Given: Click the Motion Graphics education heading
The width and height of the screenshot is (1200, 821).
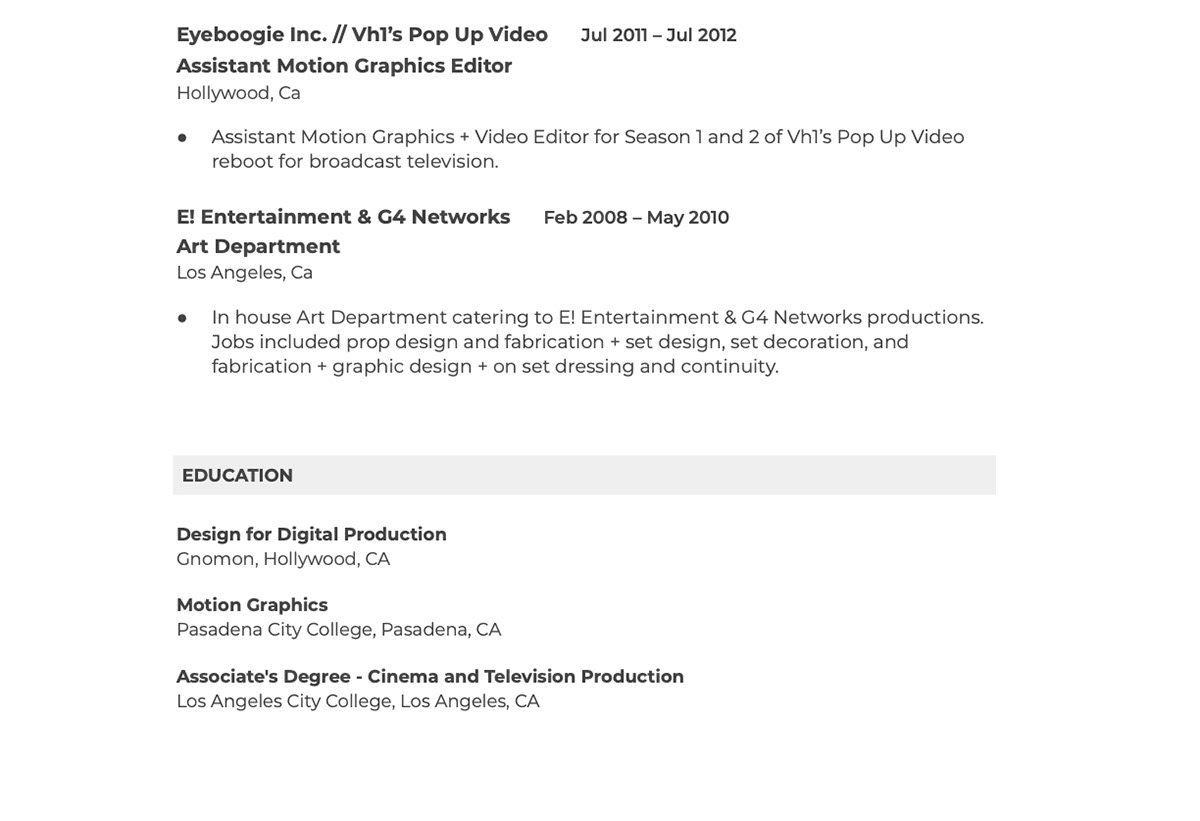Looking at the screenshot, I should (252, 605).
